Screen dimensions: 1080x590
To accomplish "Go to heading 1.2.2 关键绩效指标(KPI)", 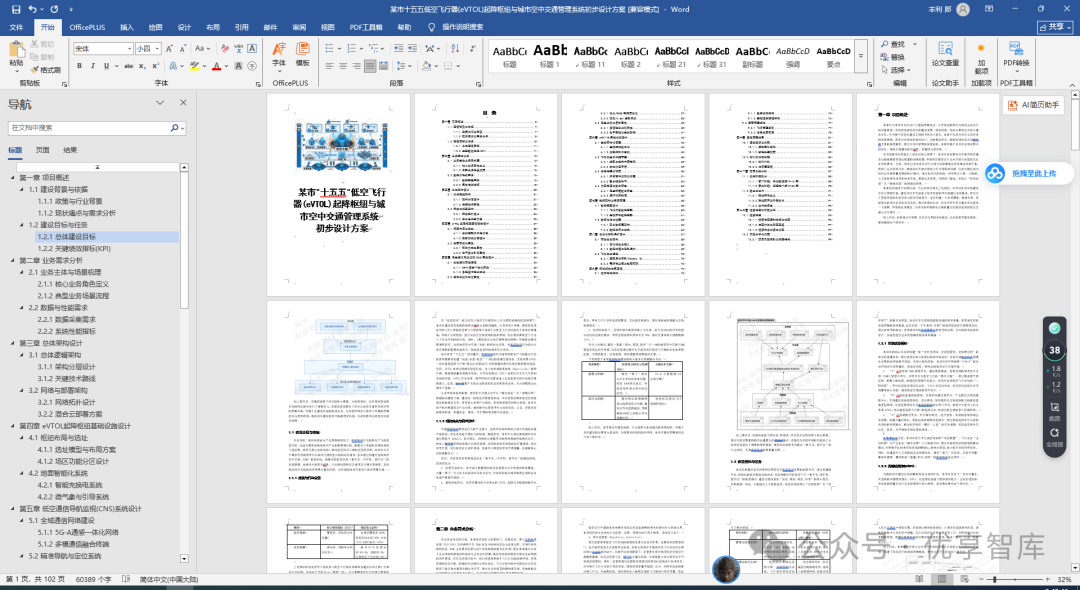I will 74,249.
